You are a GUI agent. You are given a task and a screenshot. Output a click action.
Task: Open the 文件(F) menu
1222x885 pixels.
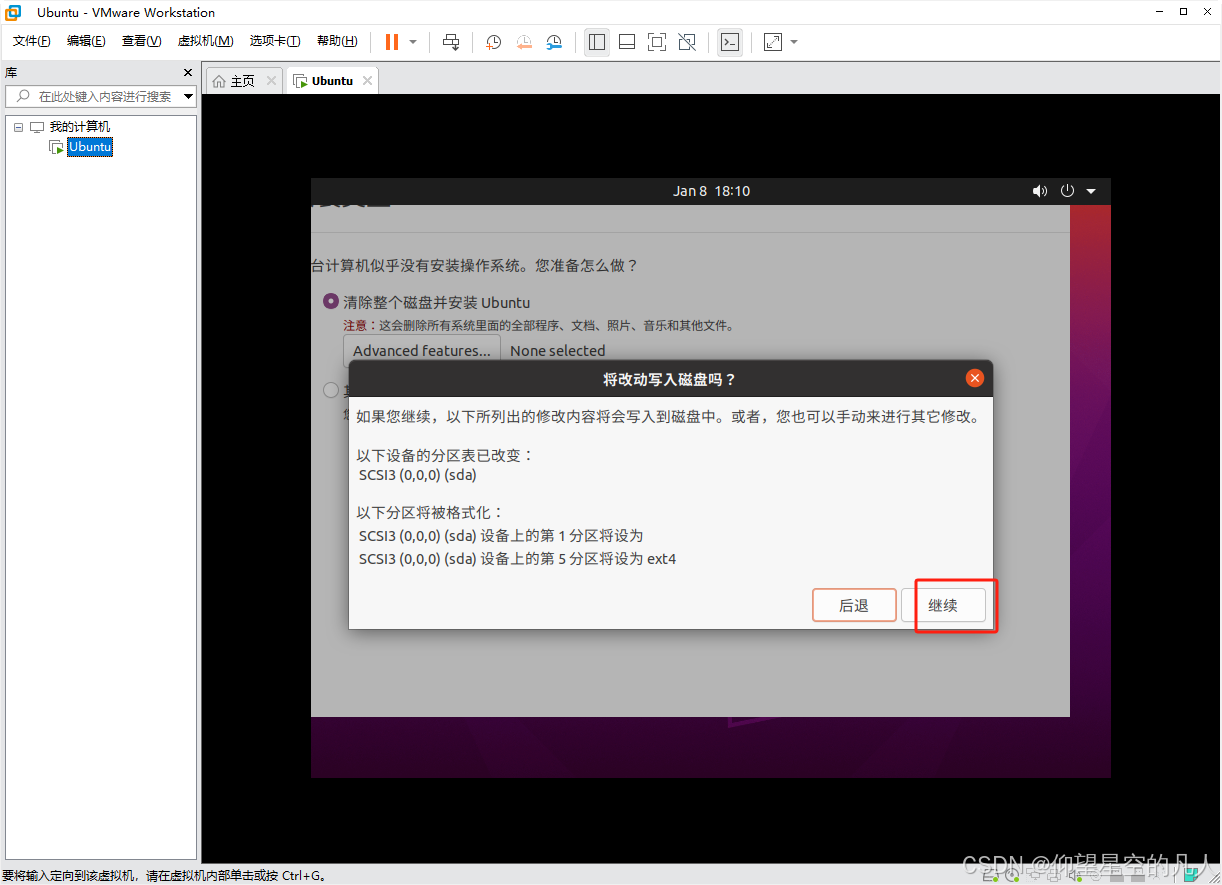click(32, 41)
